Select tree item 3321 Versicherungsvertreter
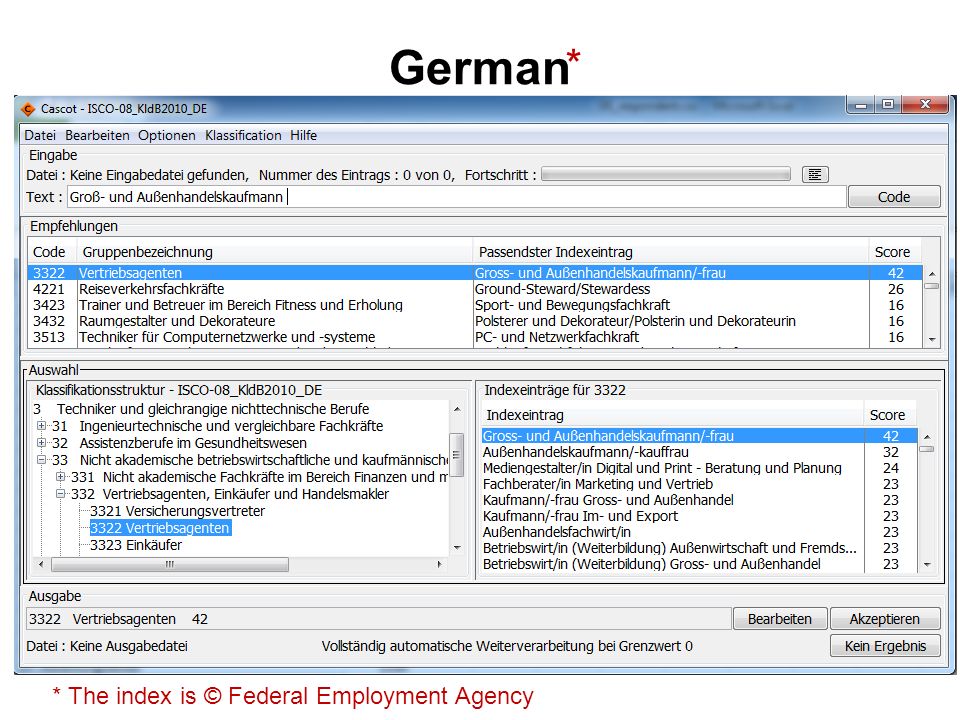The width and height of the screenshot is (960, 720). 177,511
